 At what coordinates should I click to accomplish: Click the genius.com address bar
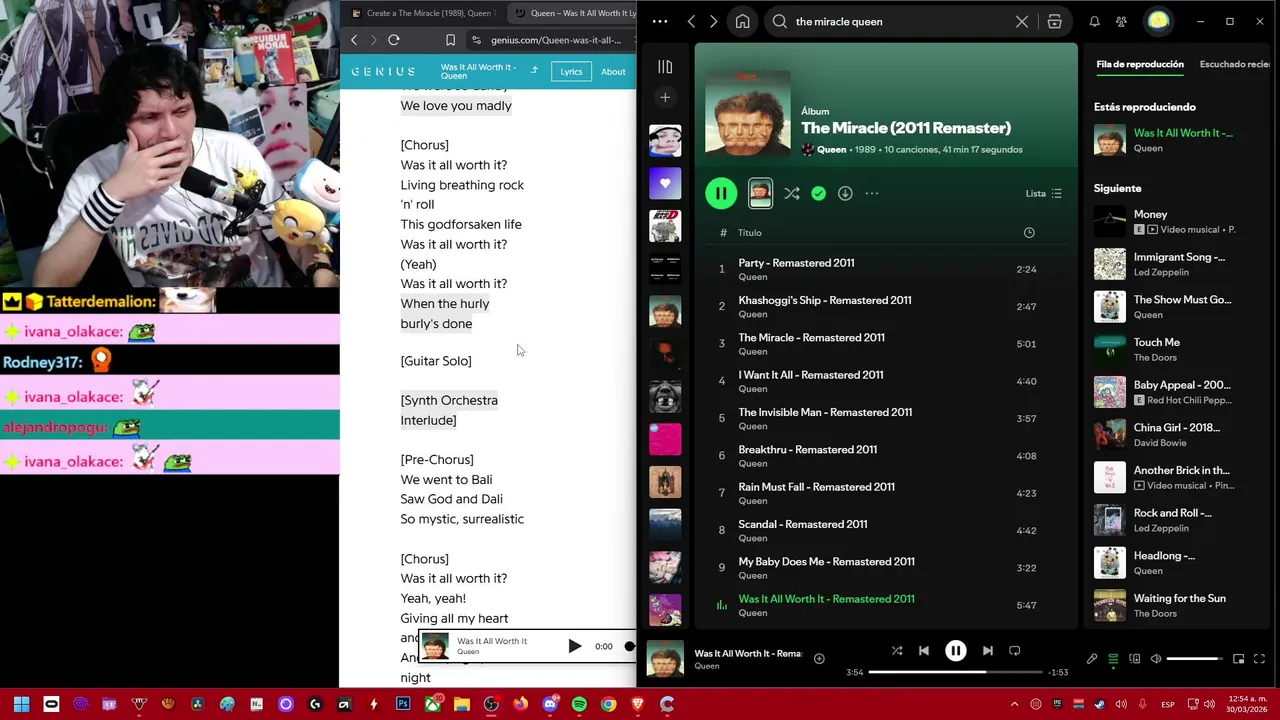[553, 40]
